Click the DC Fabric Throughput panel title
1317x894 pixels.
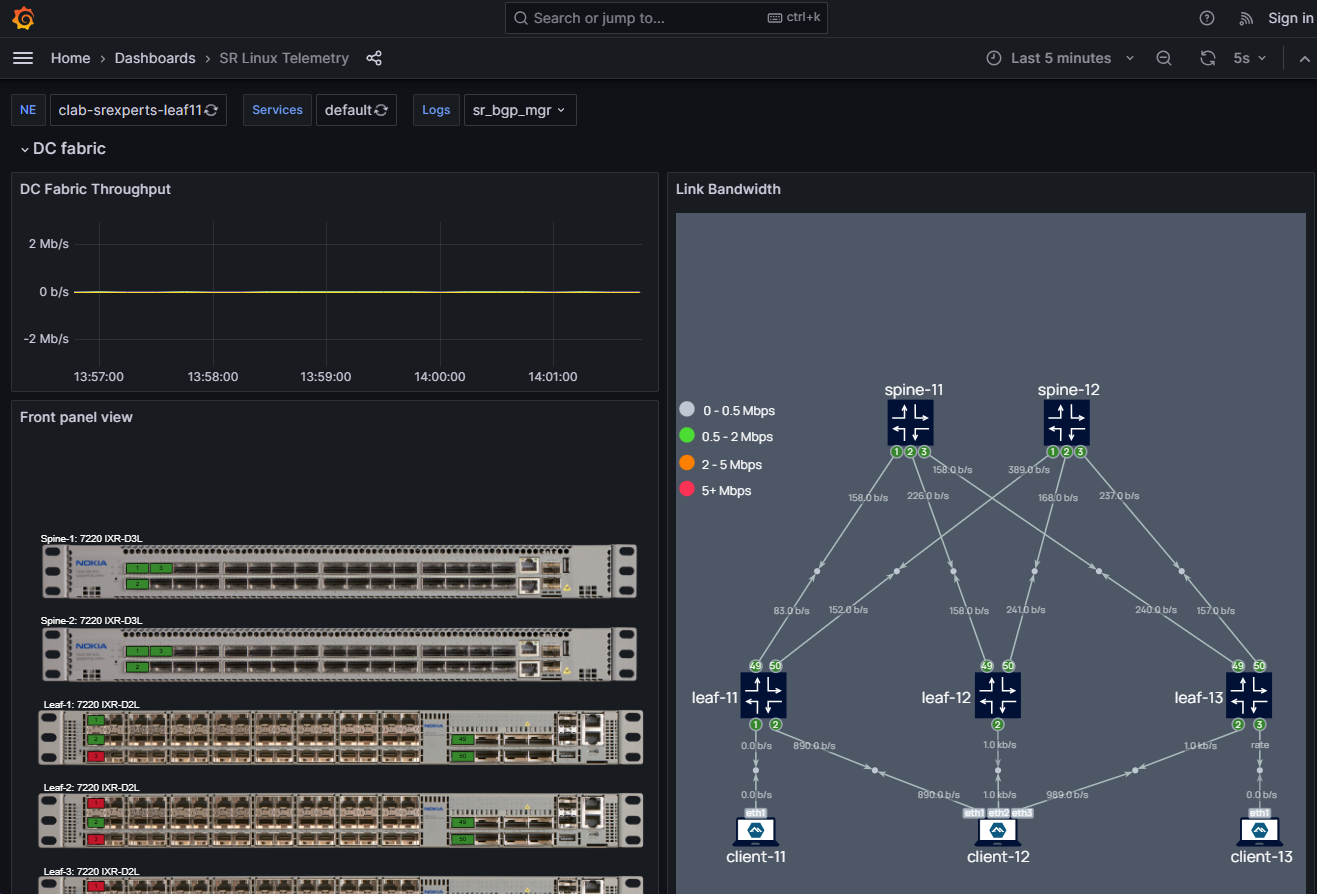(95, 189)
